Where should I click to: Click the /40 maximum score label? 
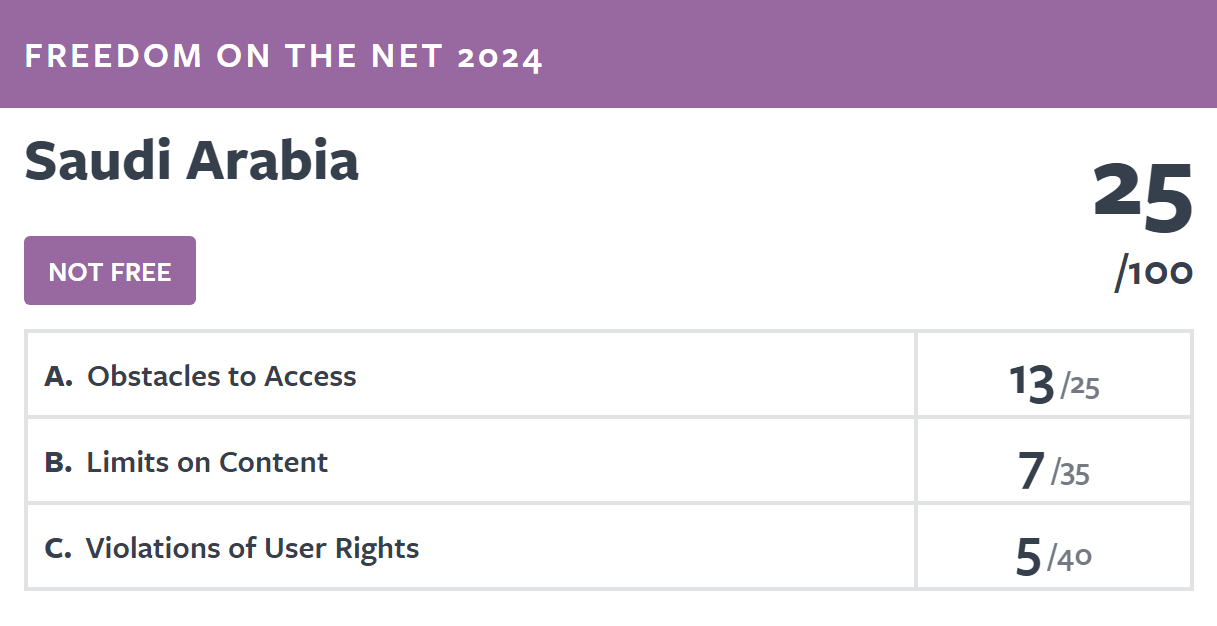coord(1070,559)
